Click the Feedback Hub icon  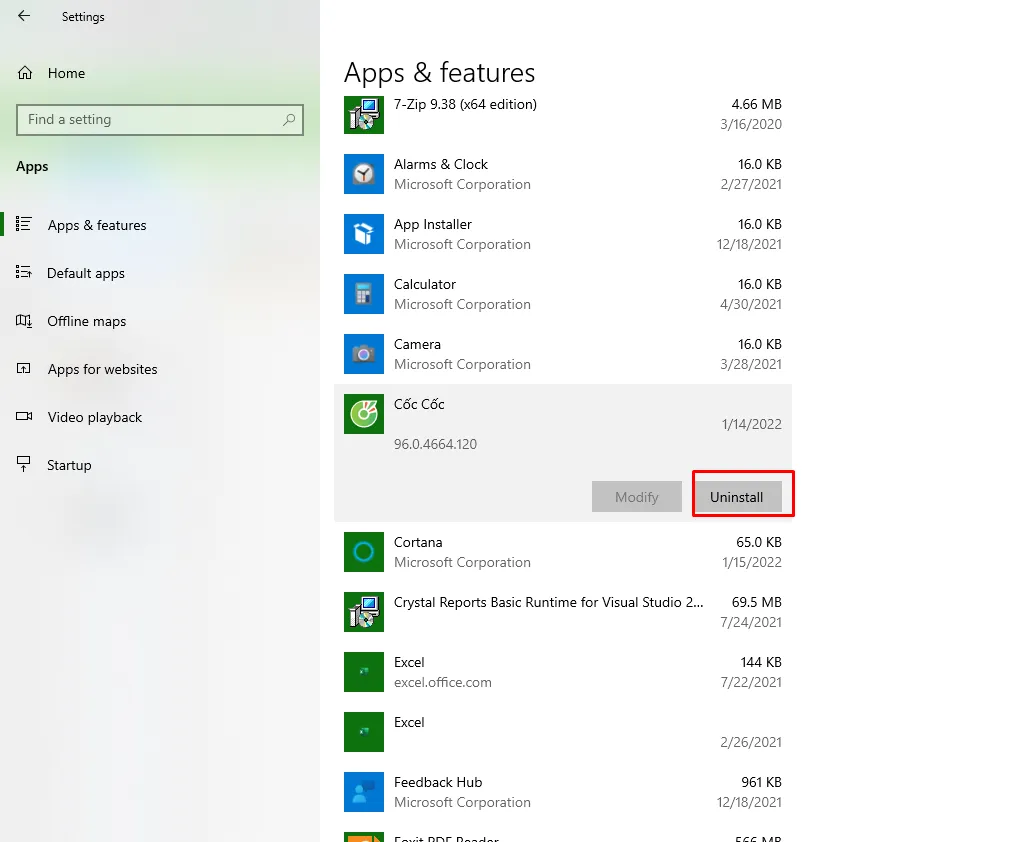363,792
